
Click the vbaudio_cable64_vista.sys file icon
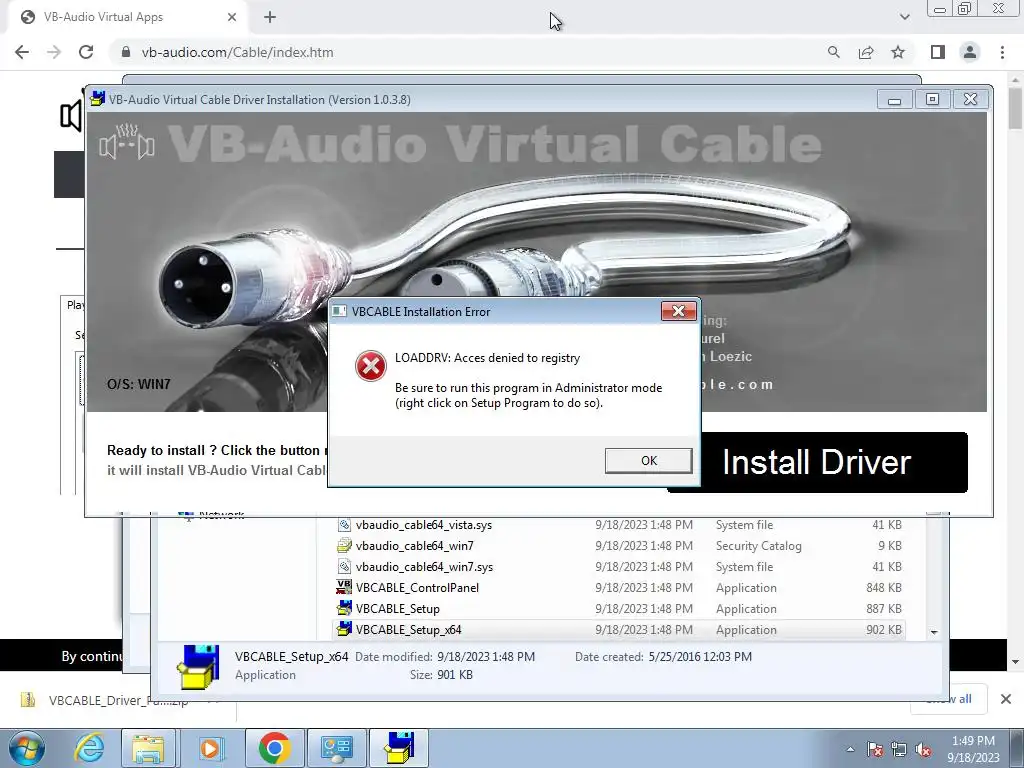[344, 524]
